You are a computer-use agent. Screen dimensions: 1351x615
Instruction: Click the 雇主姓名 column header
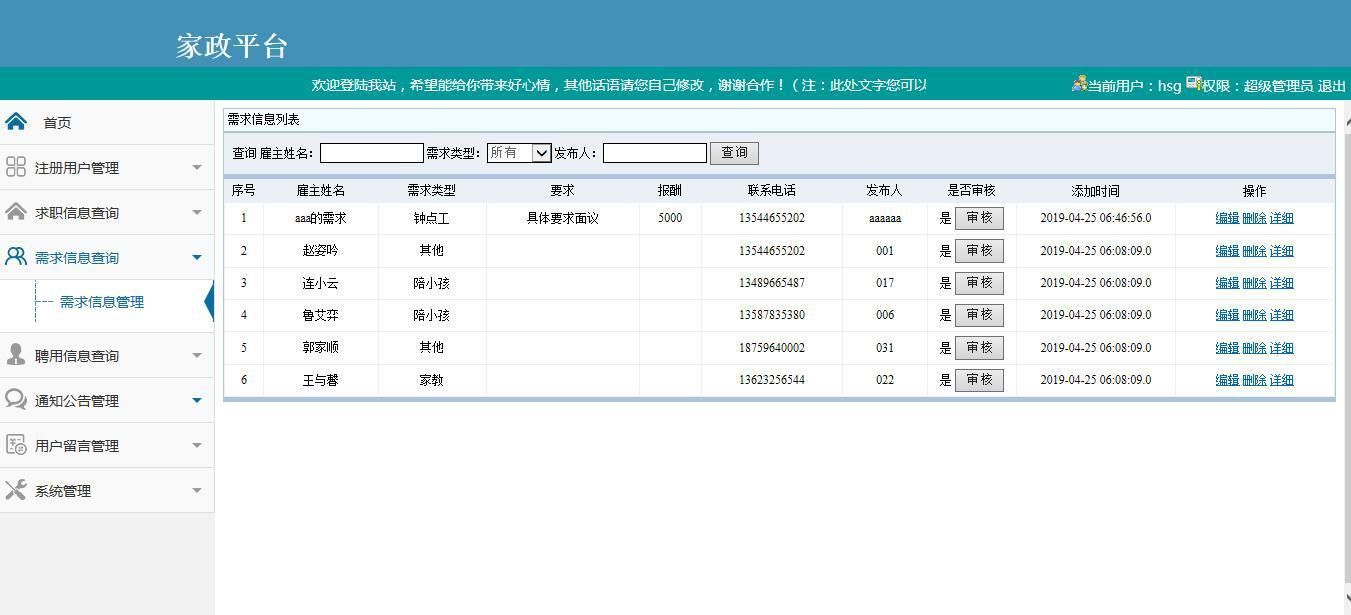pyautogui.click(x=321, y=190)
